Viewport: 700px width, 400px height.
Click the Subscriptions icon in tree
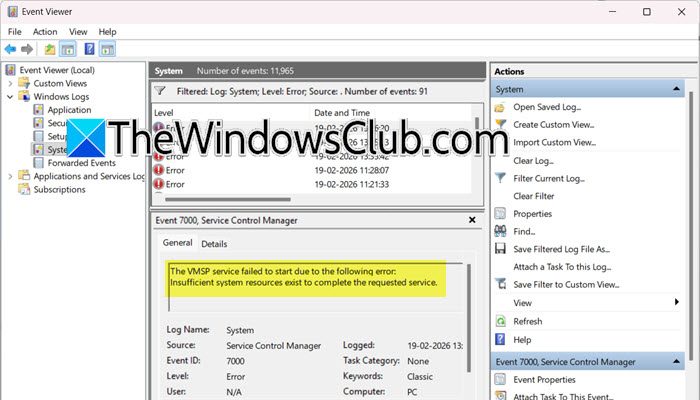(24, 189)
